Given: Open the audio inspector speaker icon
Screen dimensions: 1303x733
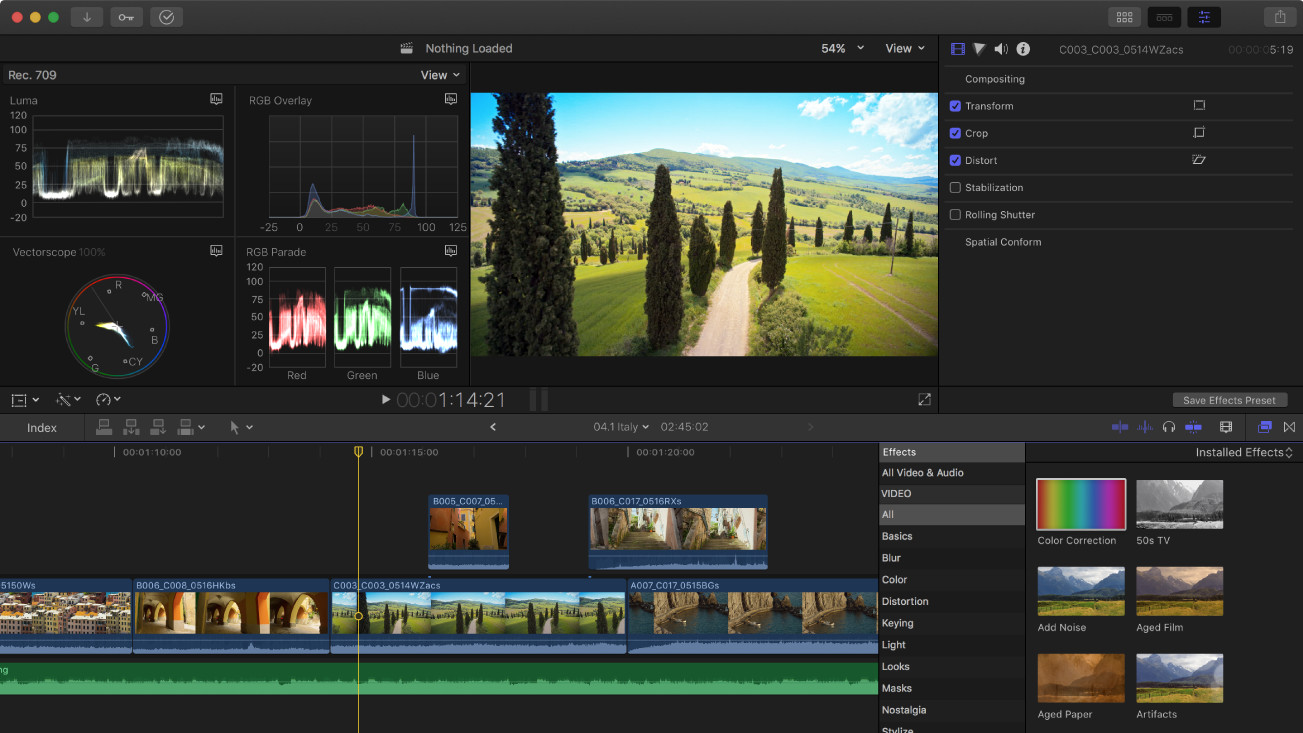Looking at the screenshot, I should 1001,49.
